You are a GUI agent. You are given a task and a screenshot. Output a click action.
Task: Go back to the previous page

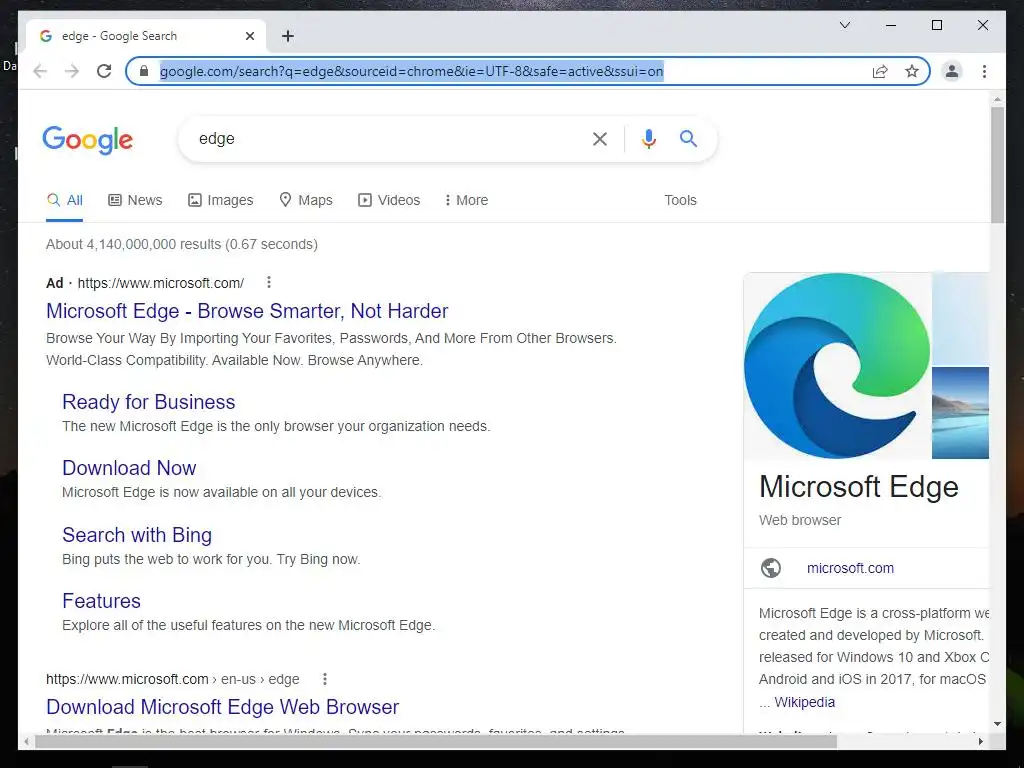click(x=40, y=71)
